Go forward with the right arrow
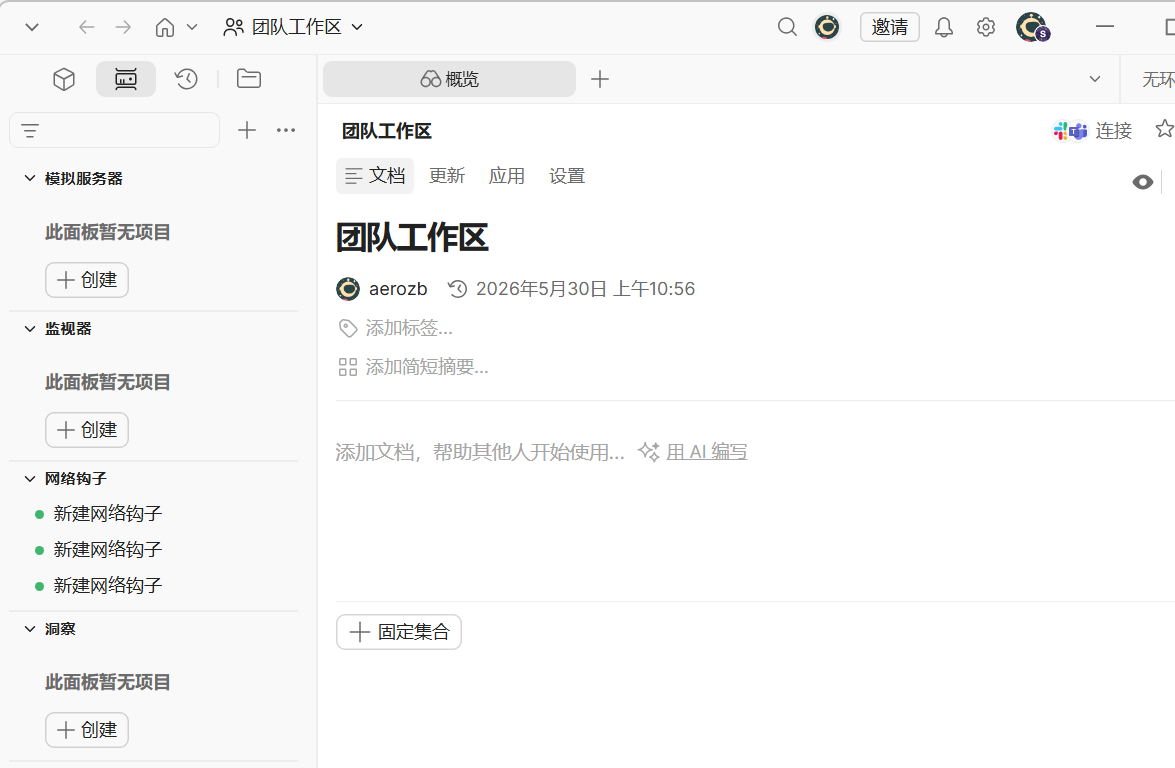The image size is (1175, 768). click(123, 27)
